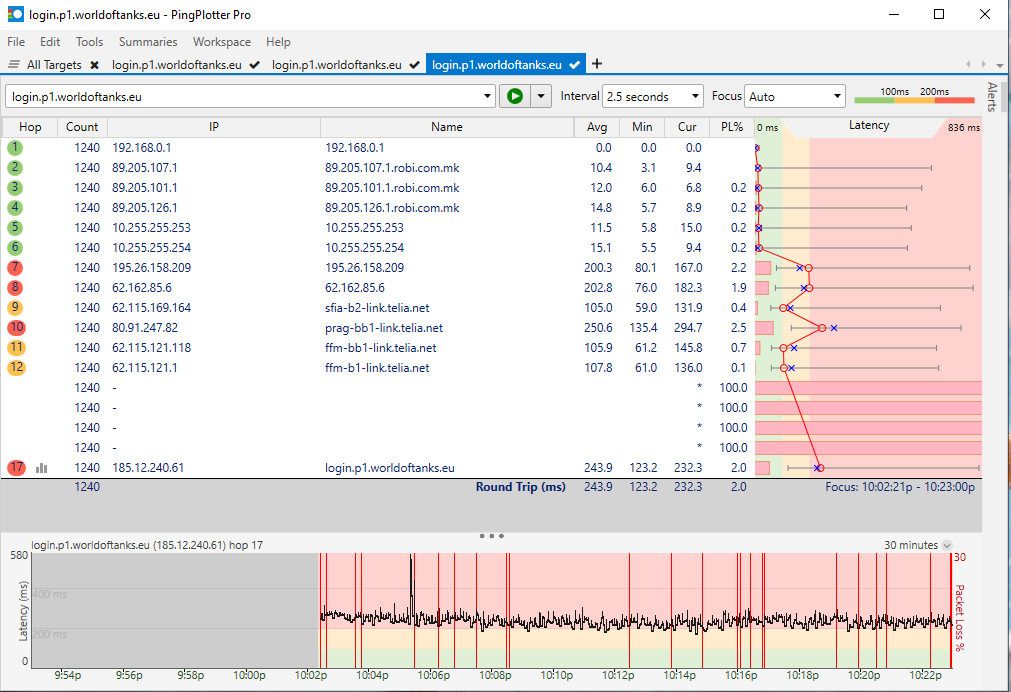
Task: Click the Avg column header
Action: tap(597, 127)
